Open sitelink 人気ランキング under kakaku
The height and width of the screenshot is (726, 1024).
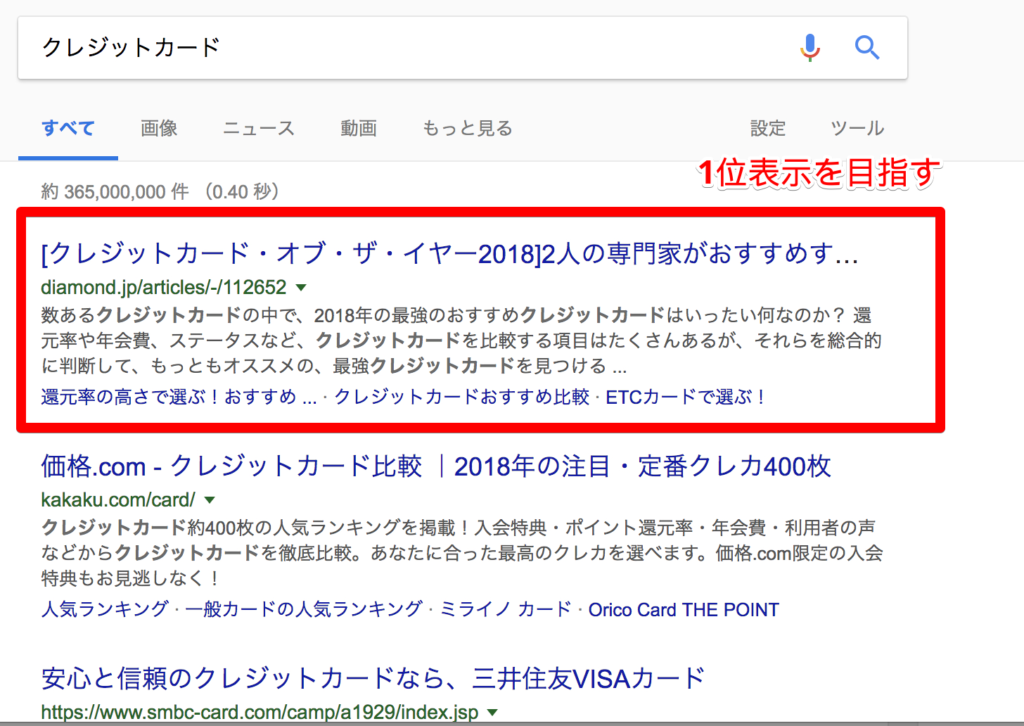(x=104, y=610)
